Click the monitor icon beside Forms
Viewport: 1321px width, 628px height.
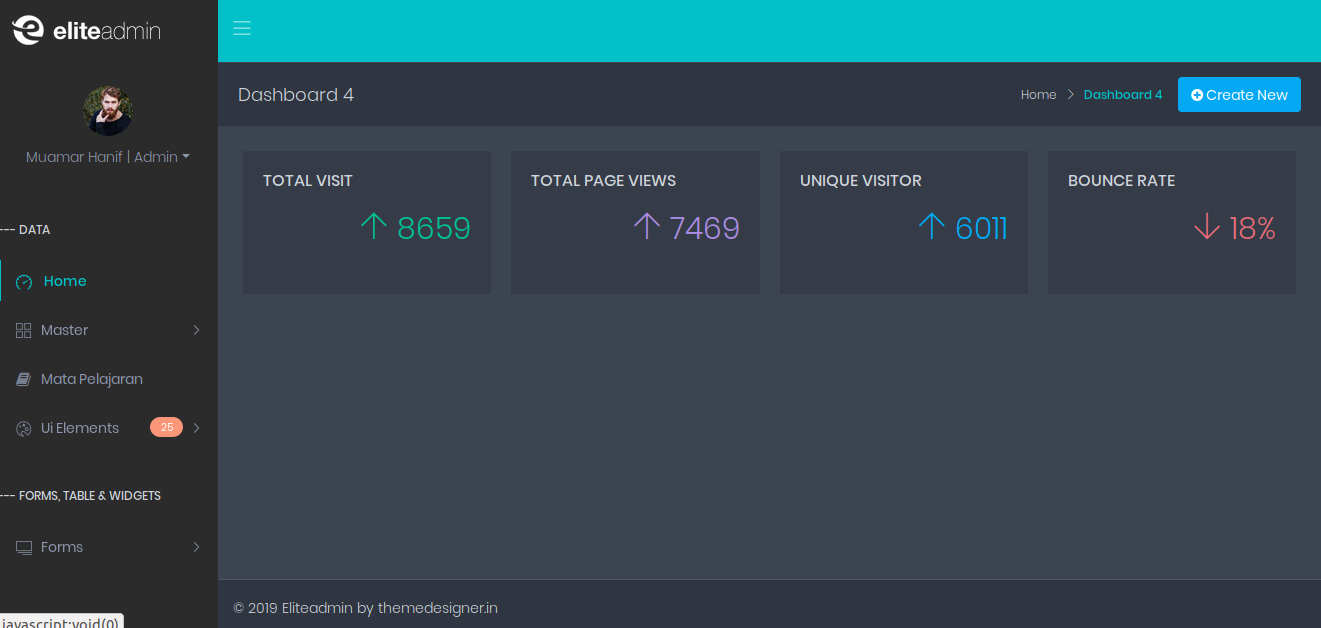pyautogui.click(x=23, y=547)
